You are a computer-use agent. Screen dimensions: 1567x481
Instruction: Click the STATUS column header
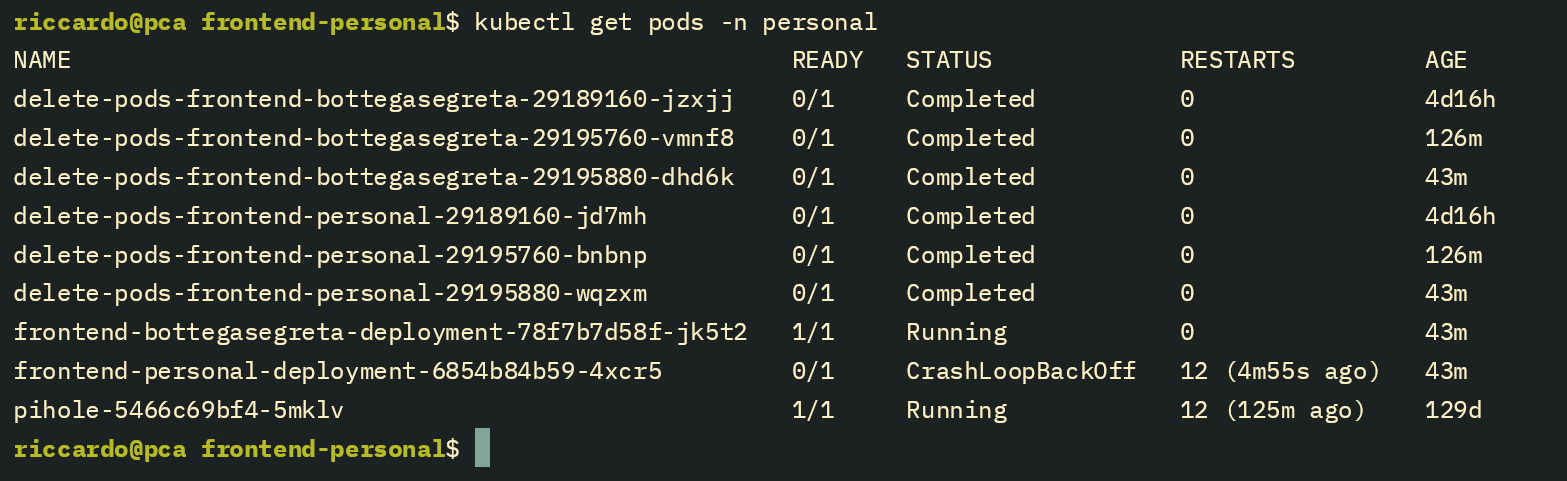click(949, 60)
